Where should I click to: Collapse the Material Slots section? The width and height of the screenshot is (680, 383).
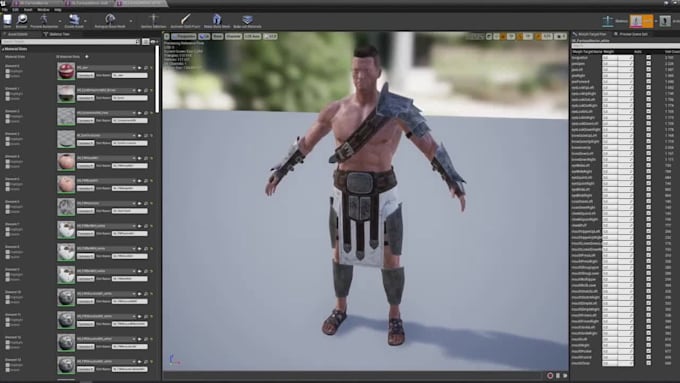tap(3, 49)
